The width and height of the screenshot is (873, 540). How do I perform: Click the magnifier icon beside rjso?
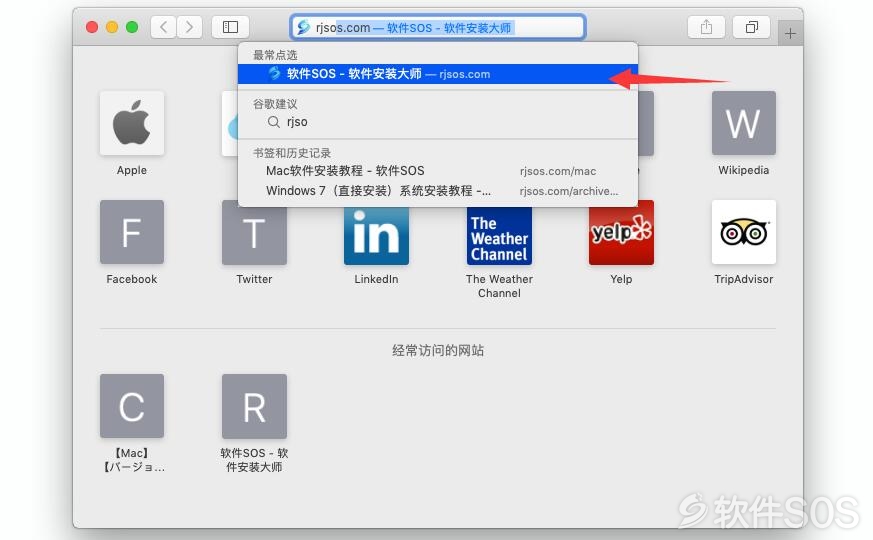(x=273, y=122)
